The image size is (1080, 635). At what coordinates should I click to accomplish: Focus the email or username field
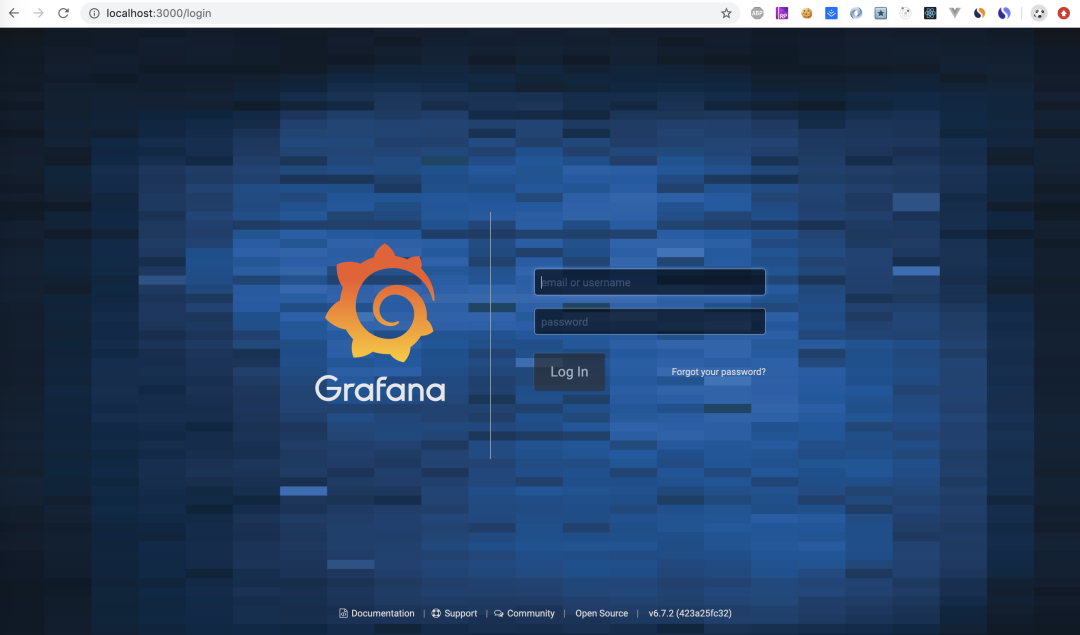coord(650,282)
